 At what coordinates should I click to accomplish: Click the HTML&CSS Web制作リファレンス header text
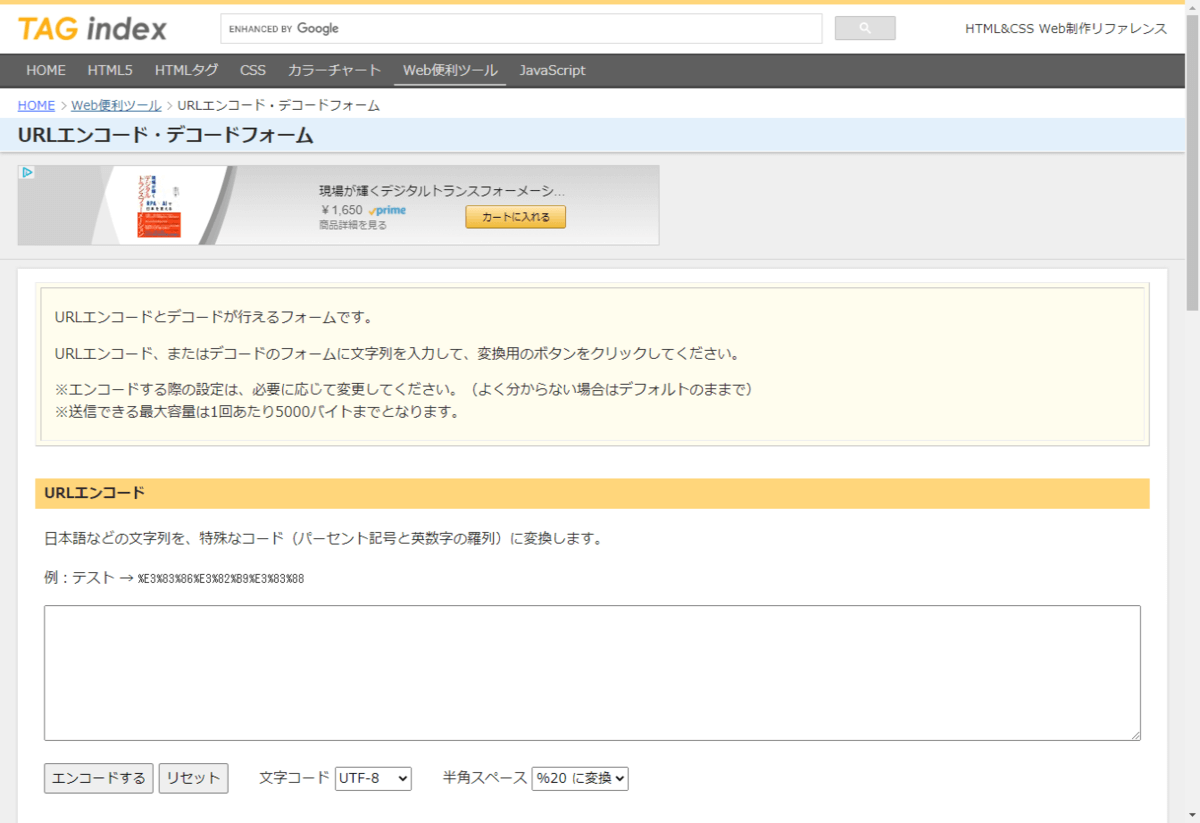[x=1066, y=29]
